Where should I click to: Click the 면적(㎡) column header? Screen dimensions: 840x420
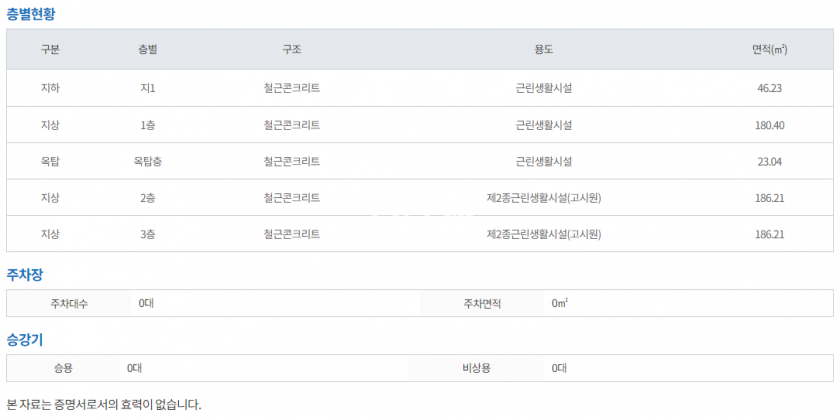[x=769, y=50]
